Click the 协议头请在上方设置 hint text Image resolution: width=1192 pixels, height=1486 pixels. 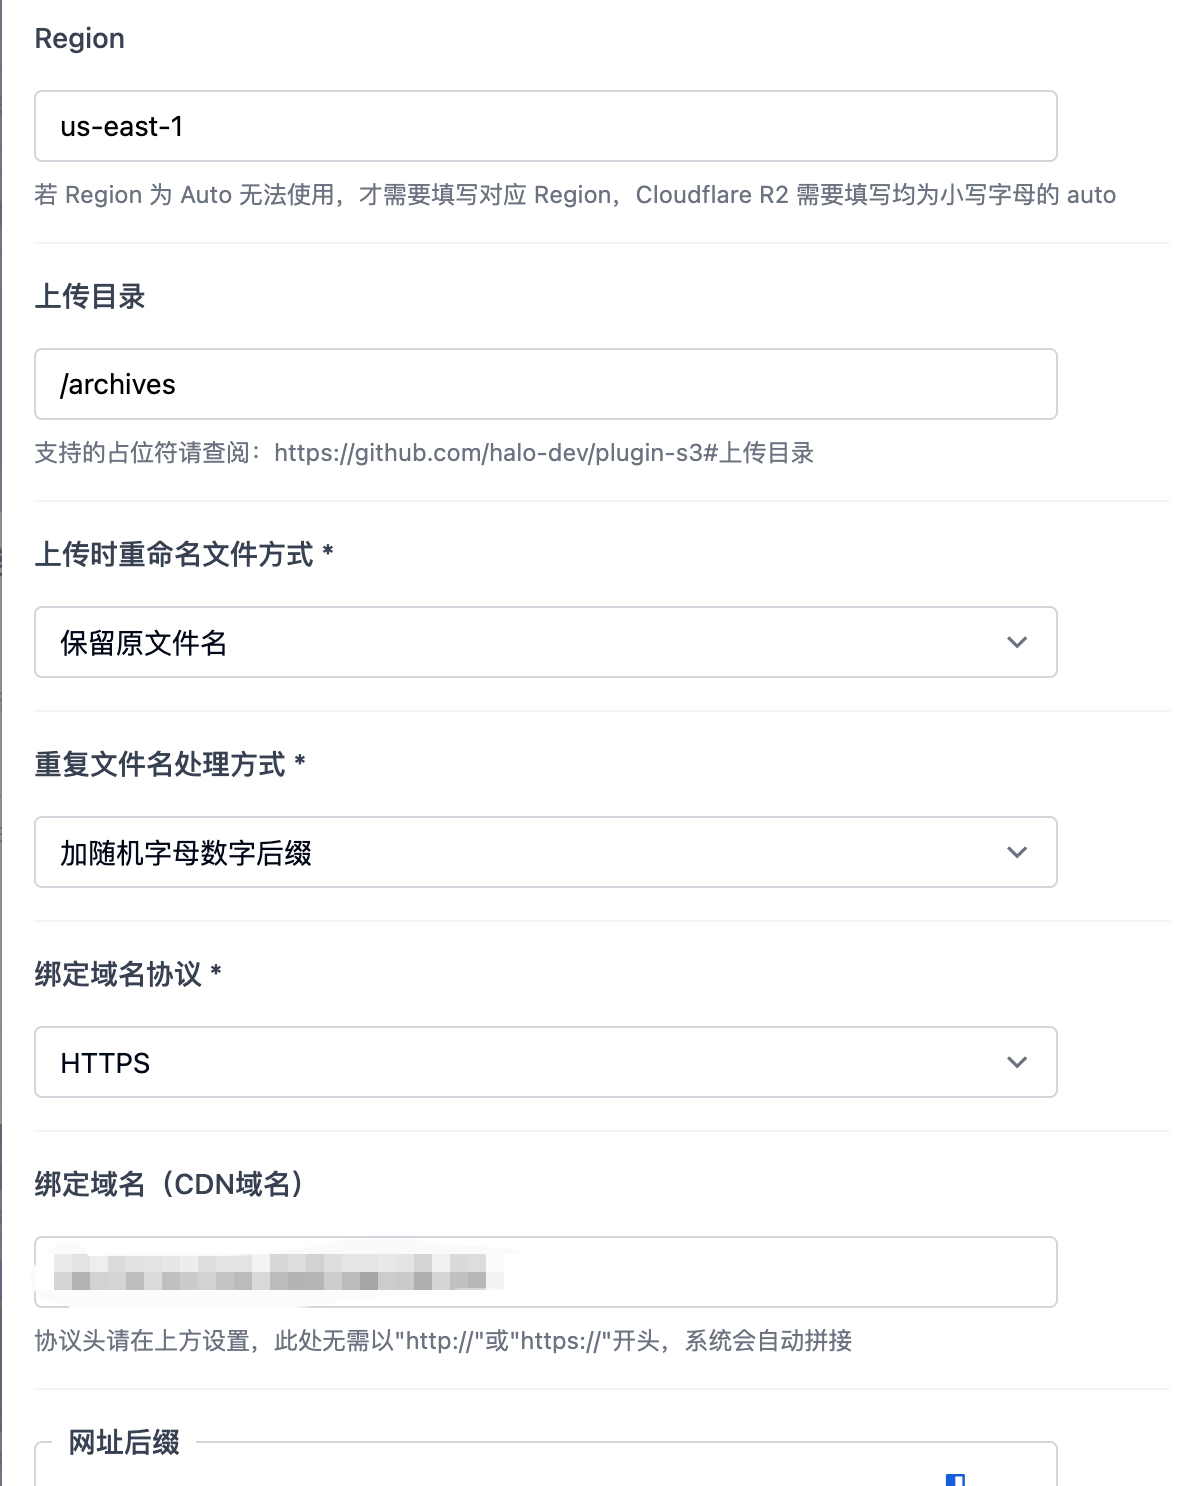click(x=443, y=1341)
